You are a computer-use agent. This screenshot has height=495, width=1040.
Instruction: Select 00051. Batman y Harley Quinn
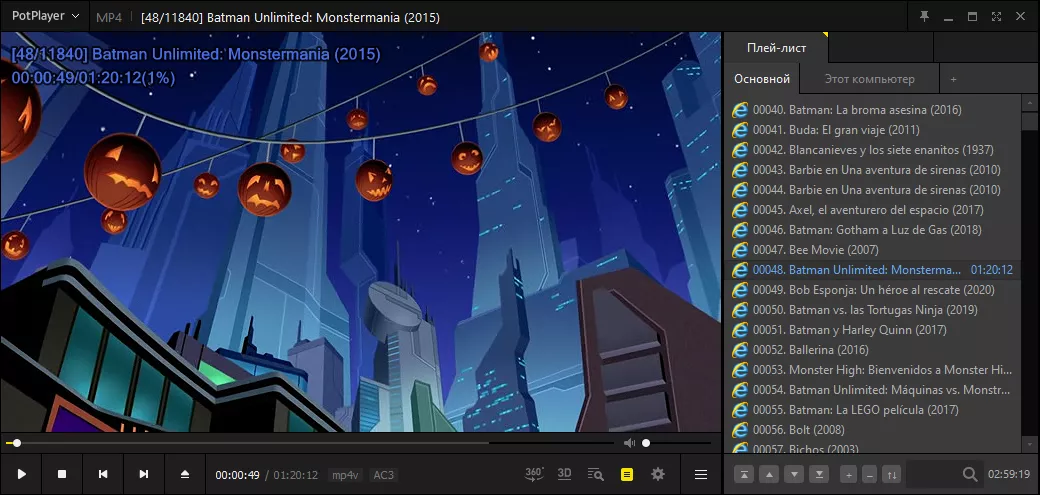click(x=873, y=330)
